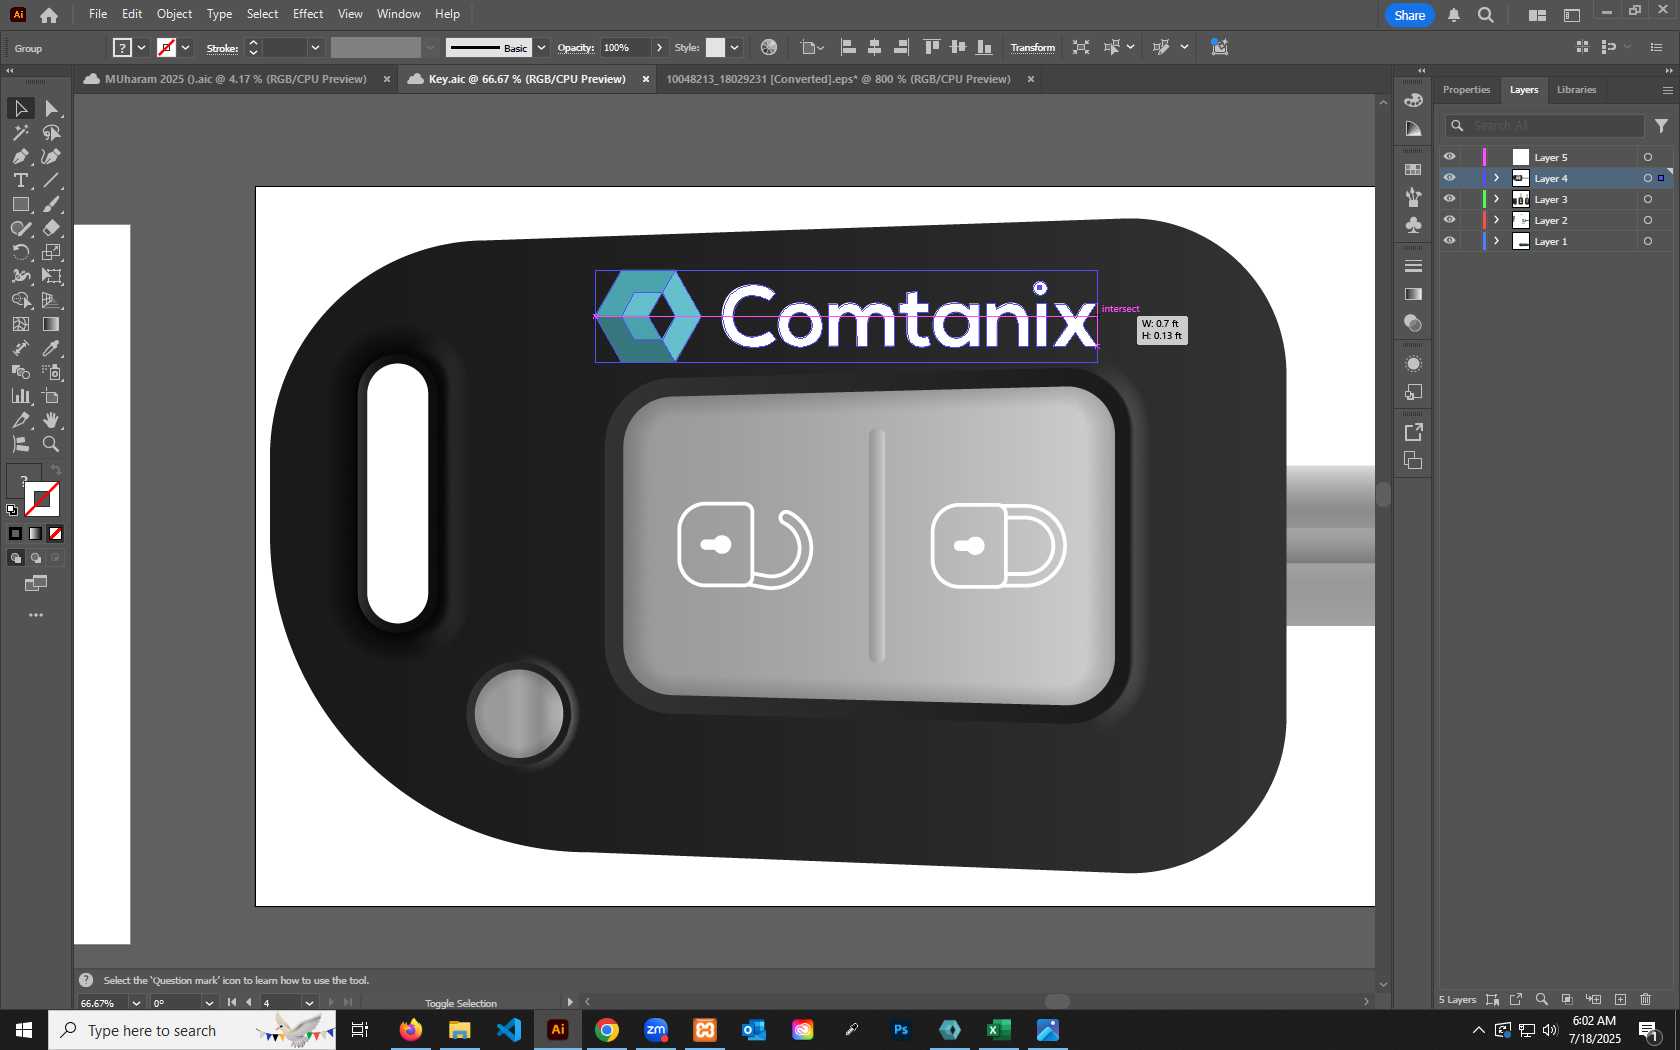Expand Layer 1 contents
The image size is (1680, 1050).
tap(1497, 241)
